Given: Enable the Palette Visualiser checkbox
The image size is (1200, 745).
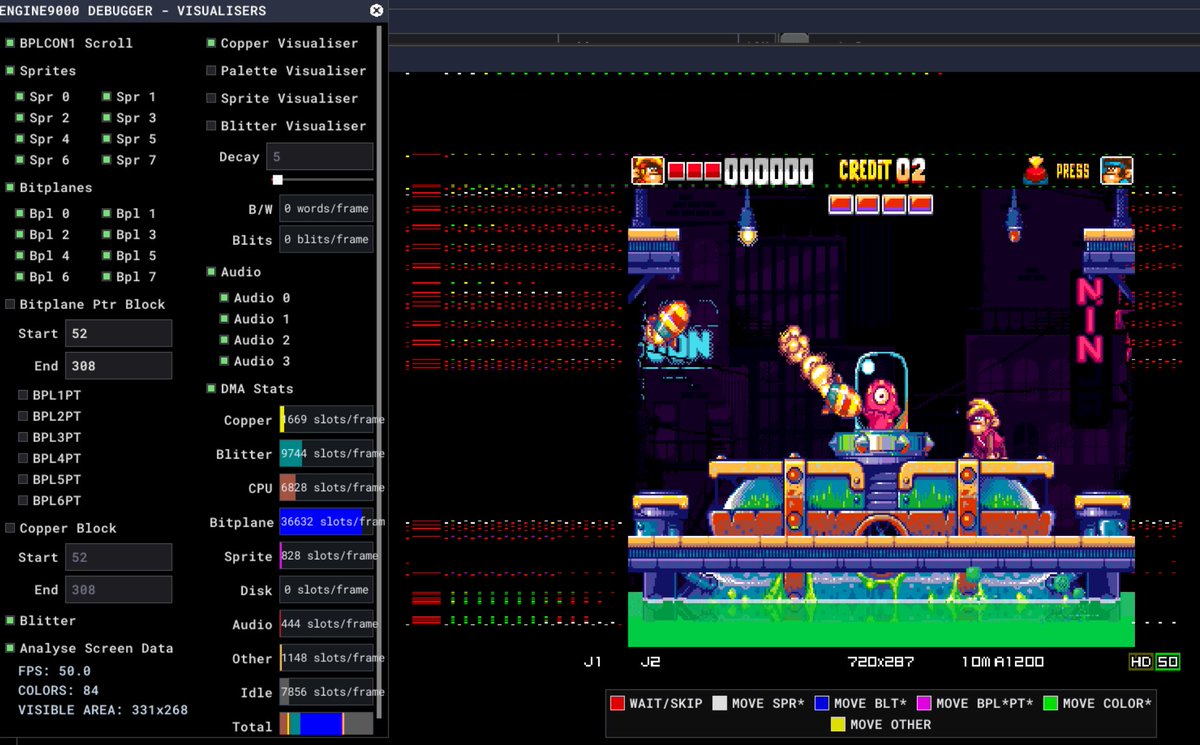Looking at the screenshot, I should [211, 71].
